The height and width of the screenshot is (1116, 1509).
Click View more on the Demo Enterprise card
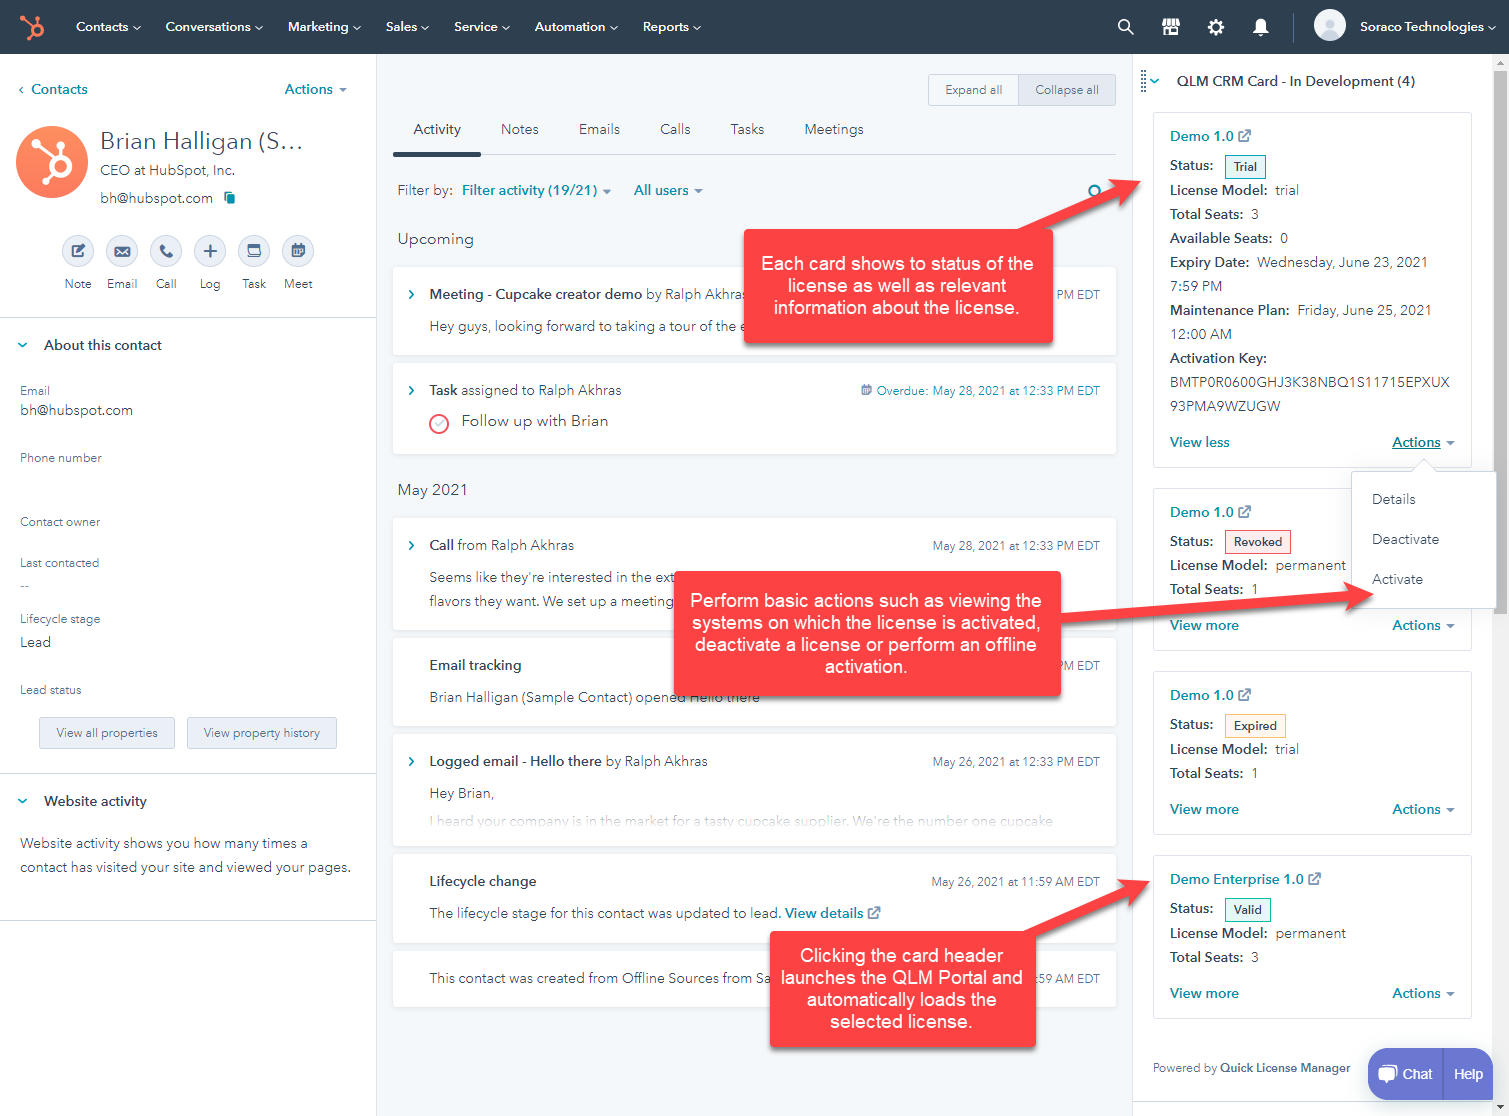pyautogui.click(x=1204, y=993)
